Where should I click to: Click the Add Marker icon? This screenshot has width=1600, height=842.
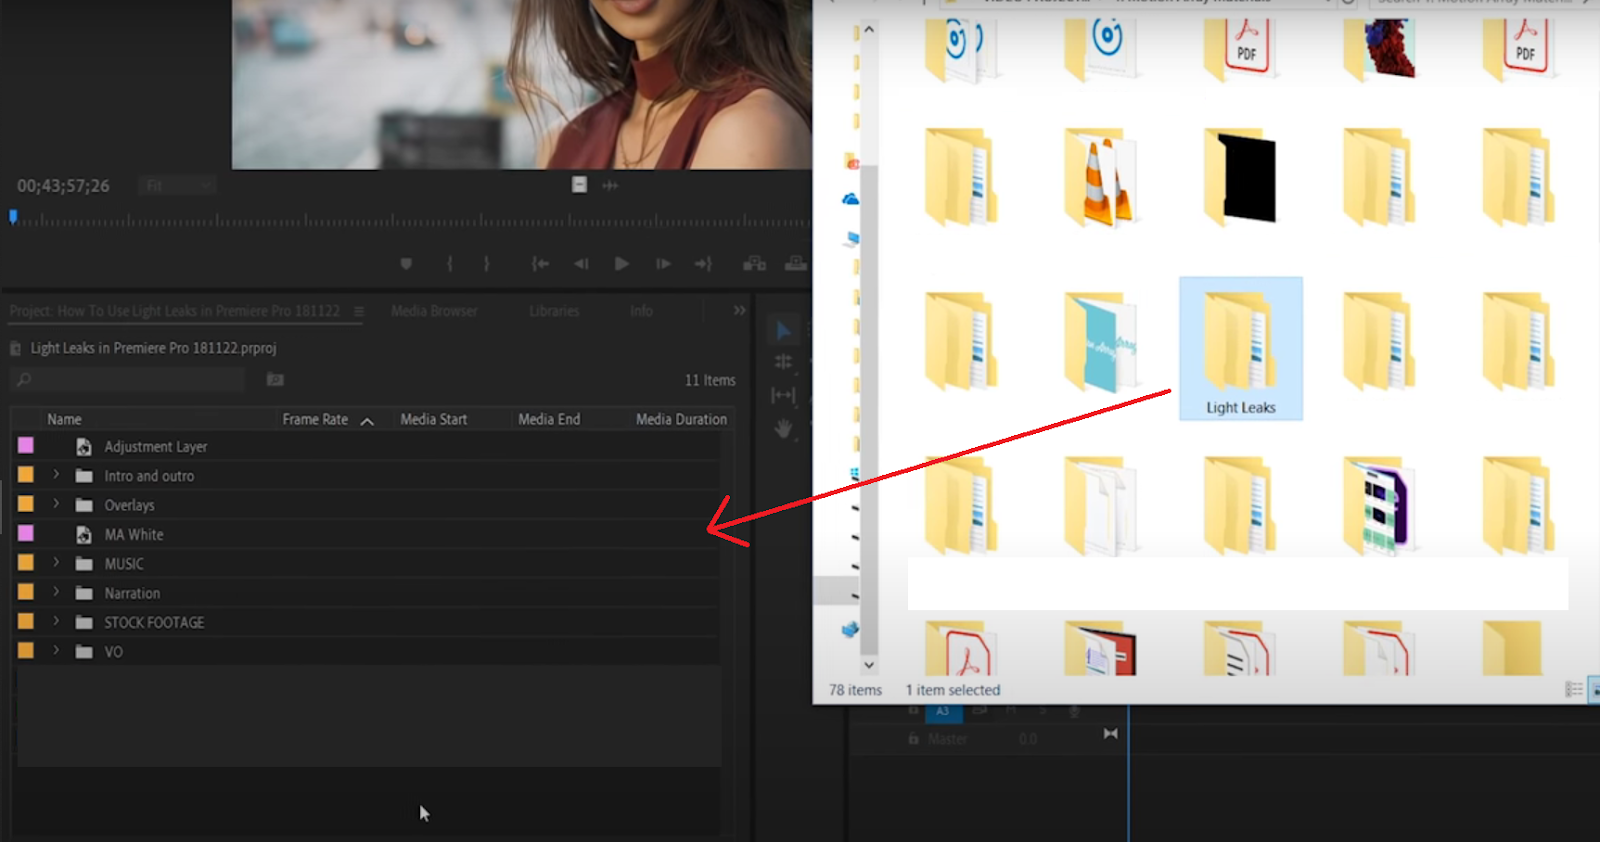(406, 264)
